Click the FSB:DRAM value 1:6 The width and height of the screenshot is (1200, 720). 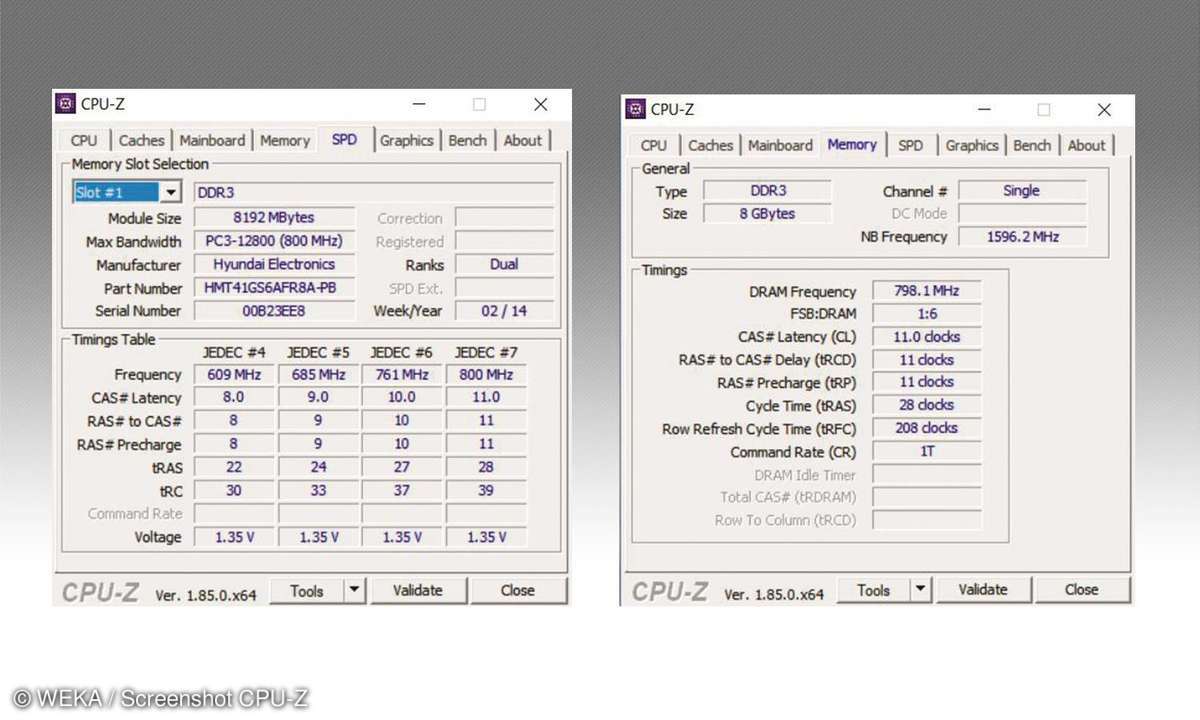[x=926, y=314]
